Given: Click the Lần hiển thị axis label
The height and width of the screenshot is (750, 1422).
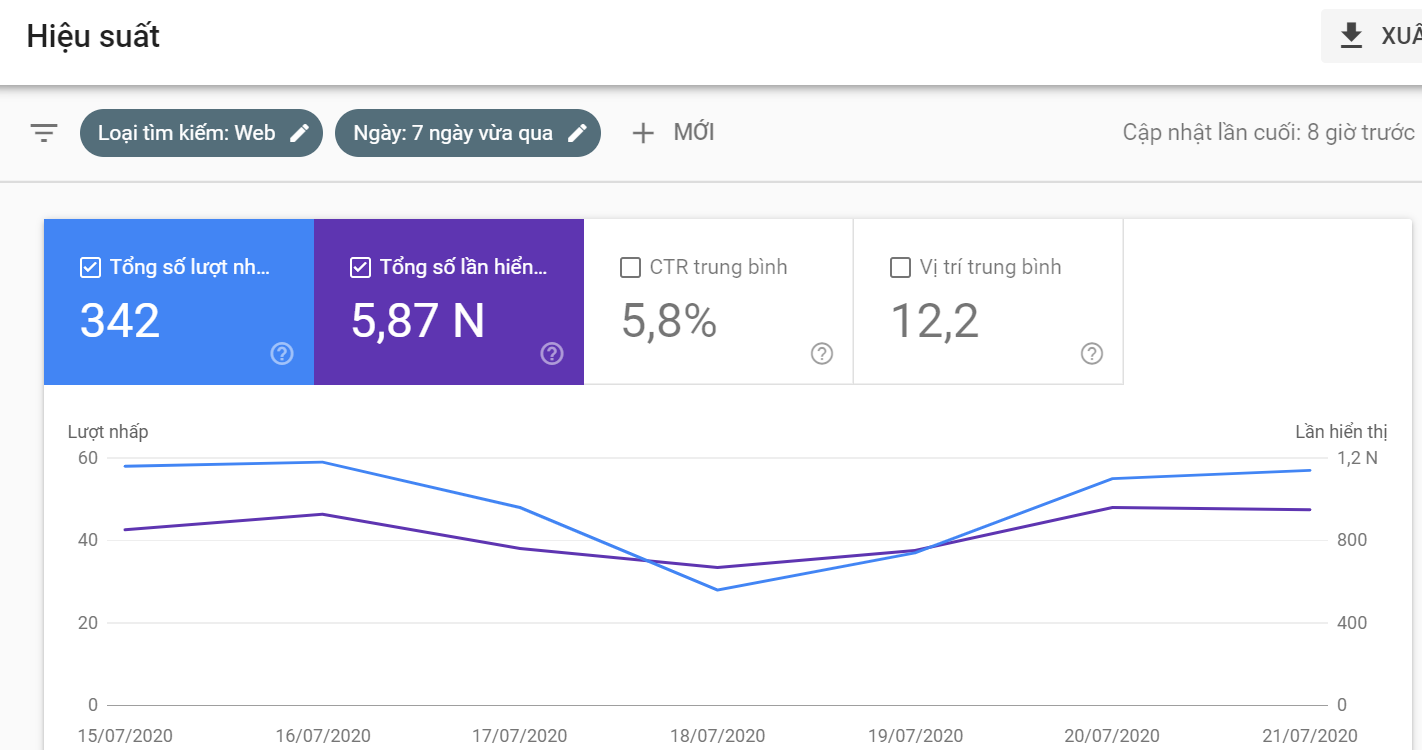Looking at the screenshot, I should coord(1341,432).
